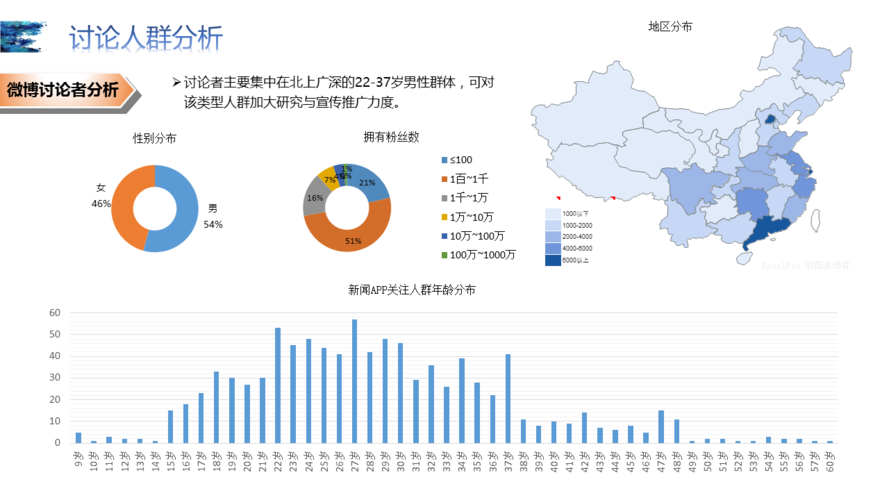
Task: Click the 1000-2000 map legend swatch
Action: pyautogui.click(x=553, y=225)
